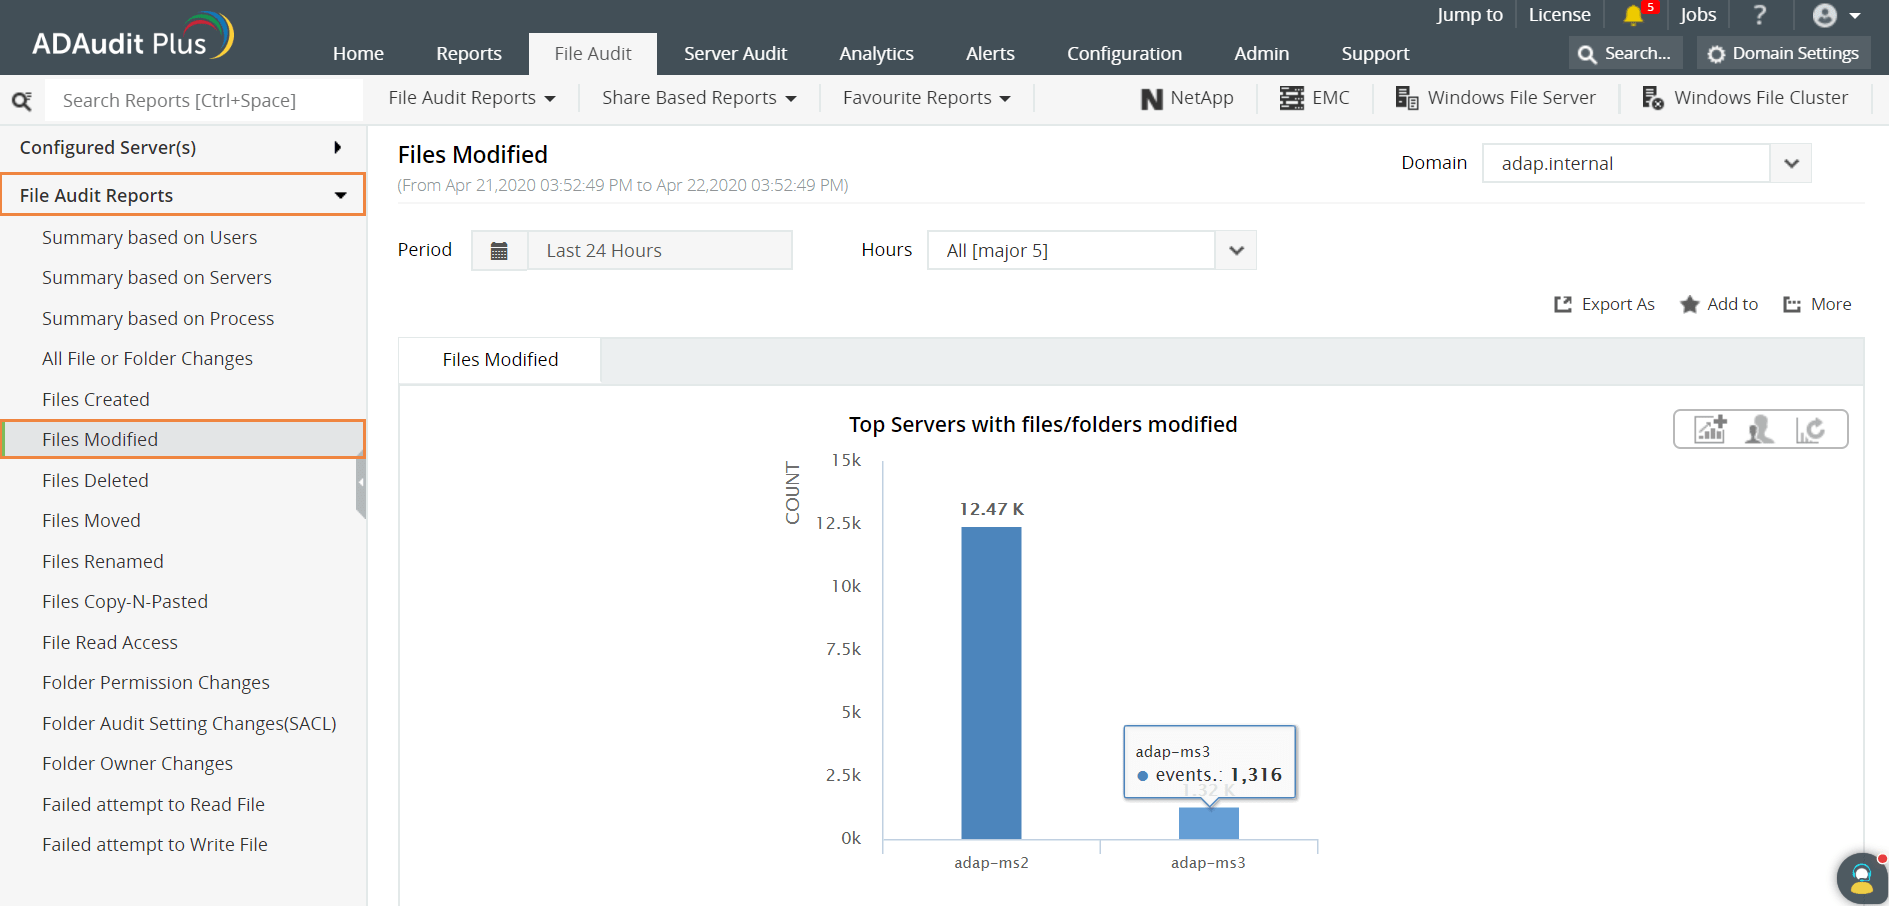
Task: Click the search reports magnifier icon
Action: [x=21, y=101]
